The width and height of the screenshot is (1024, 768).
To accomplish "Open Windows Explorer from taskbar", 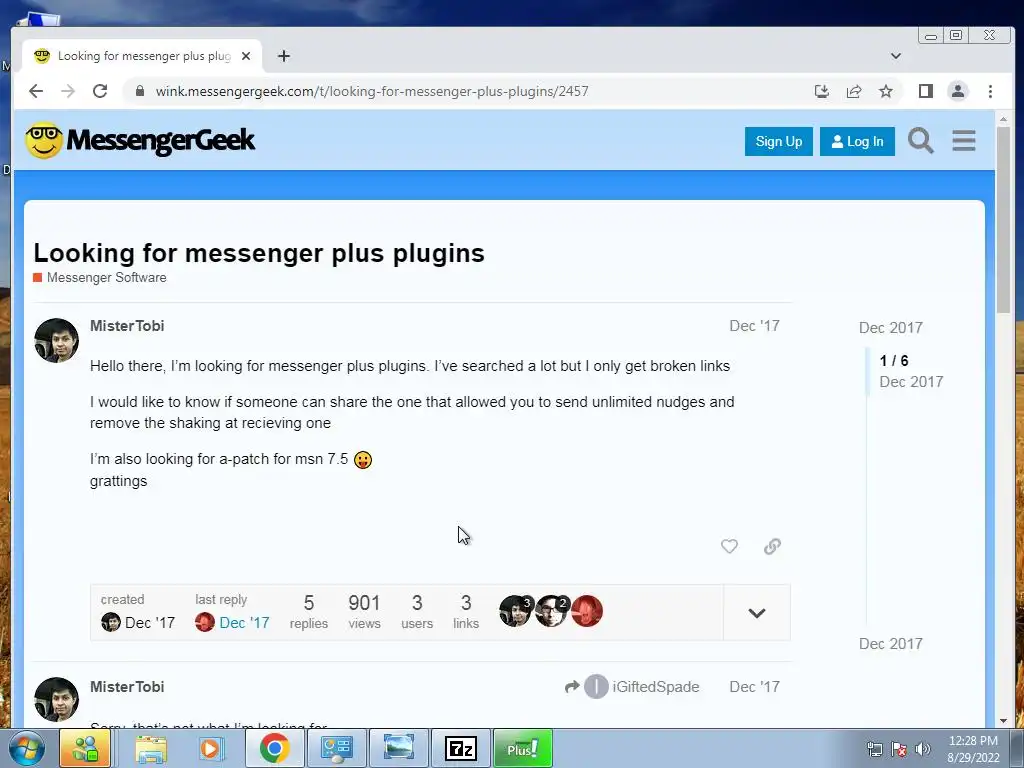I will (x=151, y=748).
